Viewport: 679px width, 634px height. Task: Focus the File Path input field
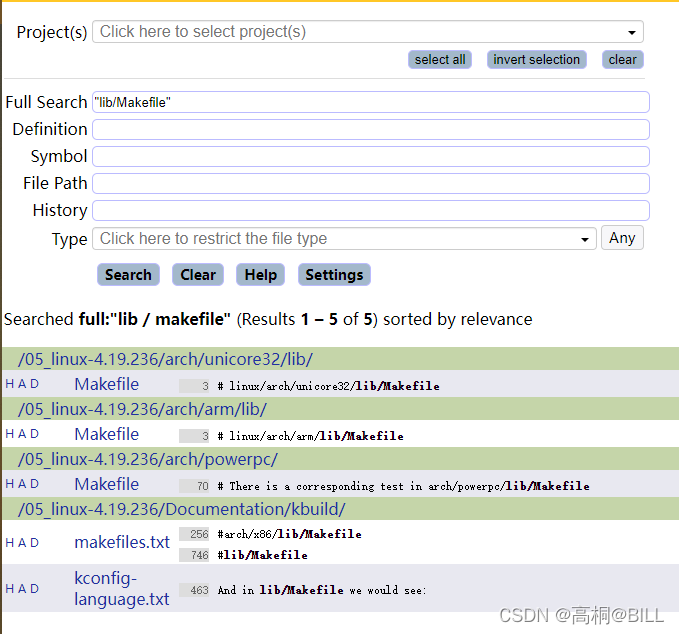tap(371, 183)
